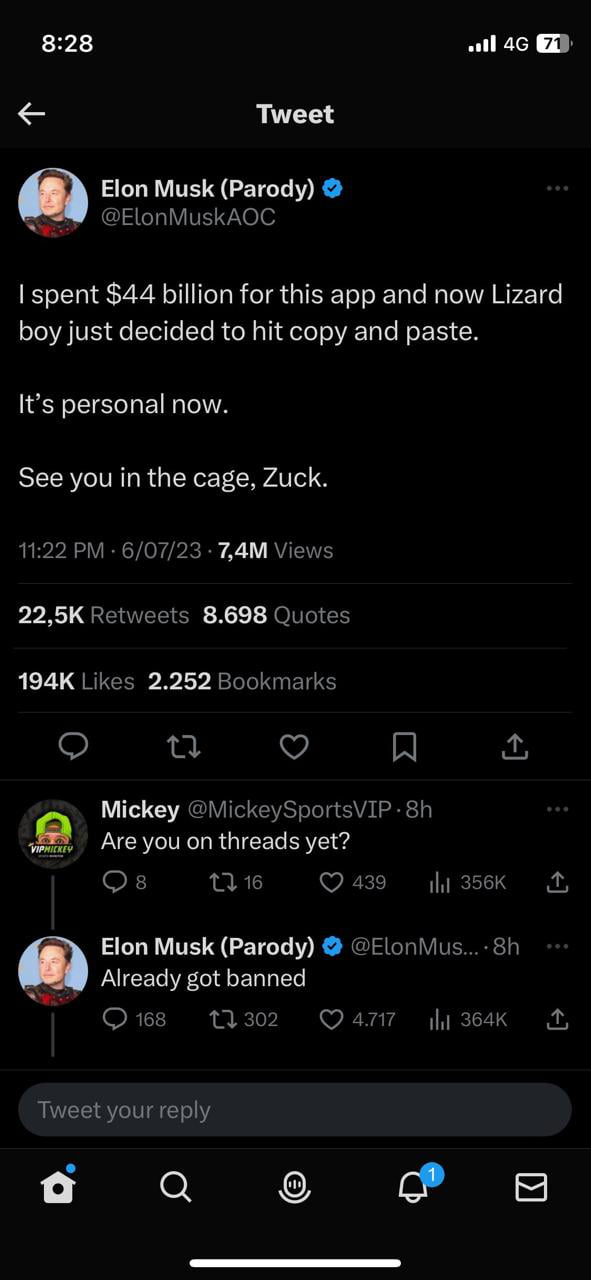Viewport: 591px width, 1280px height.
Task: View the 194K Likes list
Action: click(x=70, y=681)
